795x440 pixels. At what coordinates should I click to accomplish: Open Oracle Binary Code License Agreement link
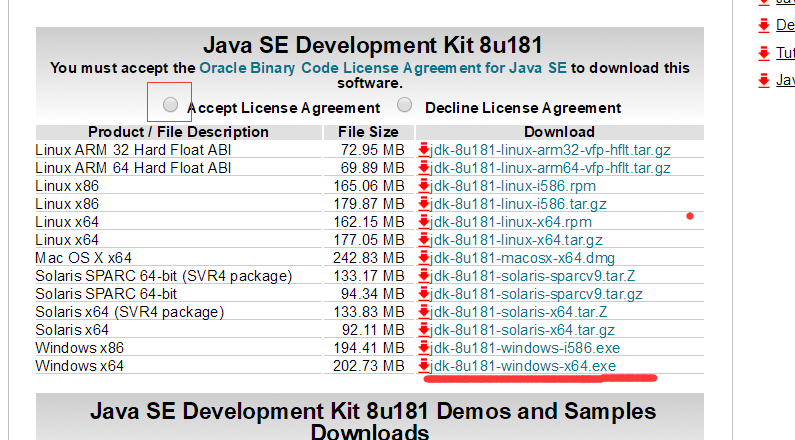click(383, 68)
